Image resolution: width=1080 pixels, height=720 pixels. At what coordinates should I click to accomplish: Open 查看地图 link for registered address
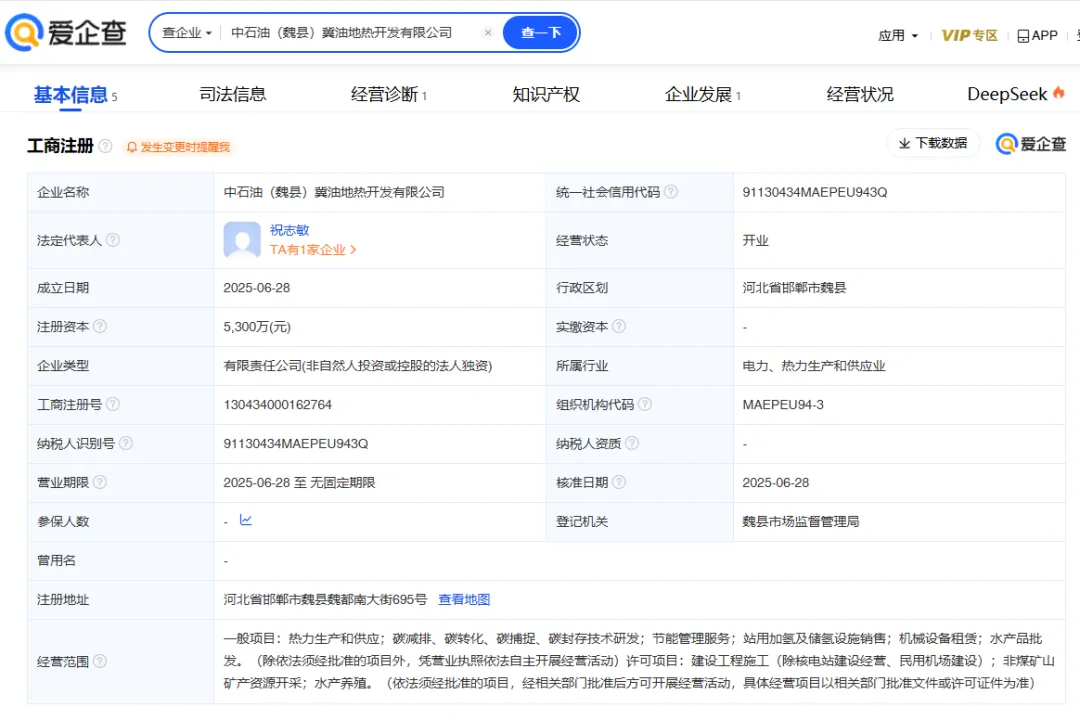pos(464,599)
